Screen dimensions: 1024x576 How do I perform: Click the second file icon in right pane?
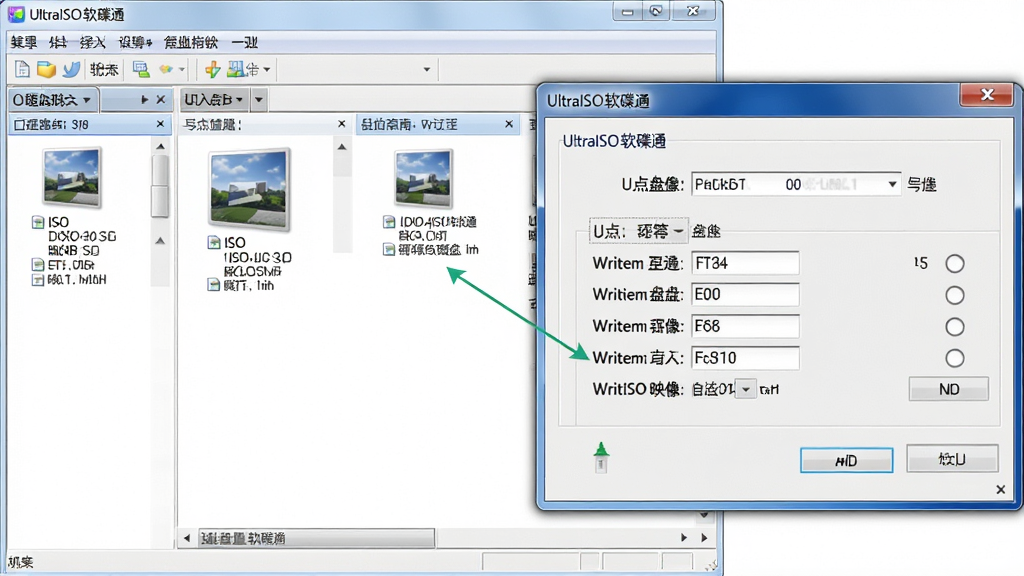coord(389,249)
